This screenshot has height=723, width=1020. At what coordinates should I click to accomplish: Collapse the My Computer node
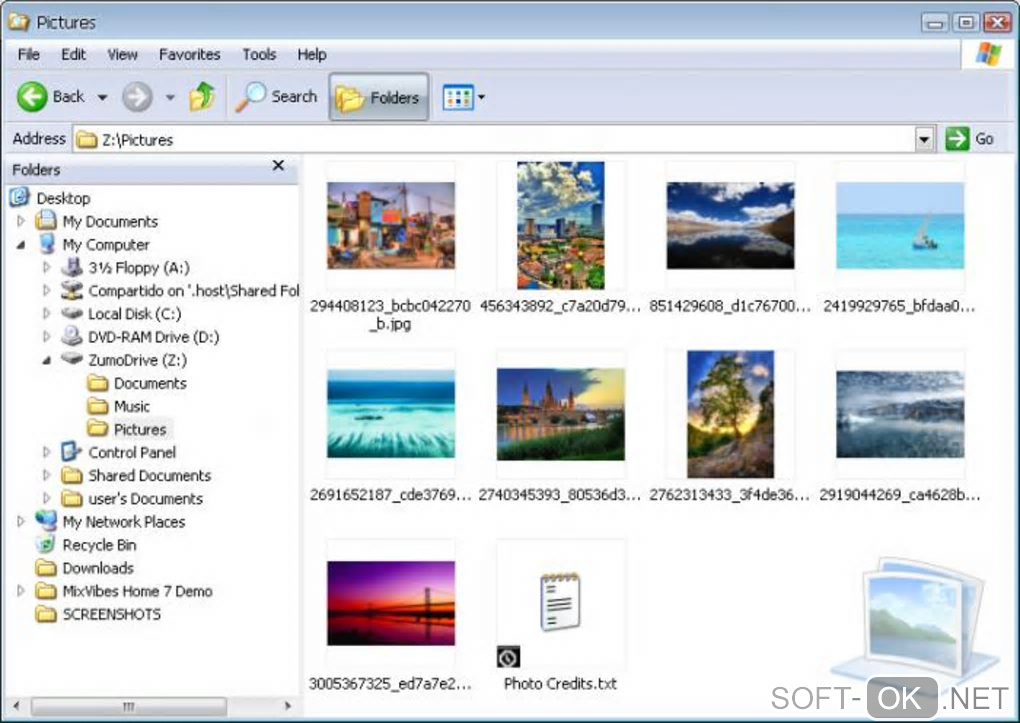coord(21,245)
